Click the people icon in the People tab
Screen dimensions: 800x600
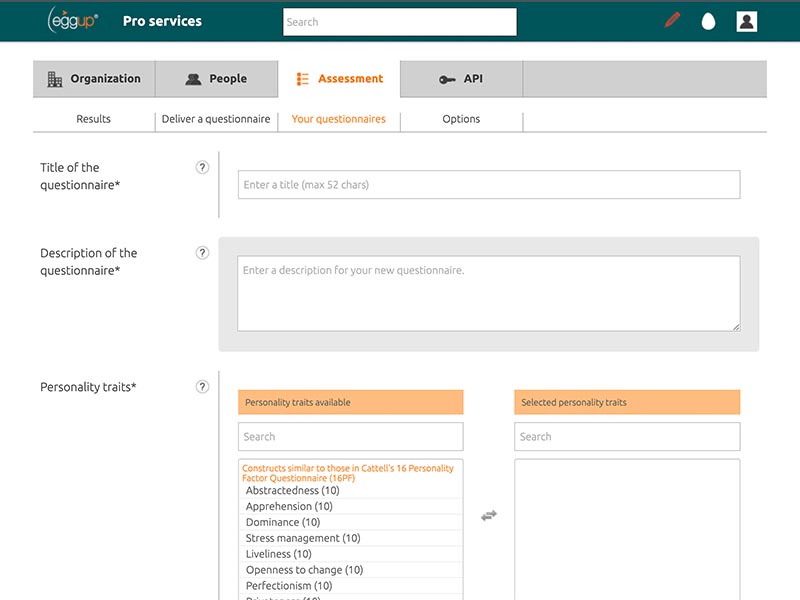click(193, 79)
